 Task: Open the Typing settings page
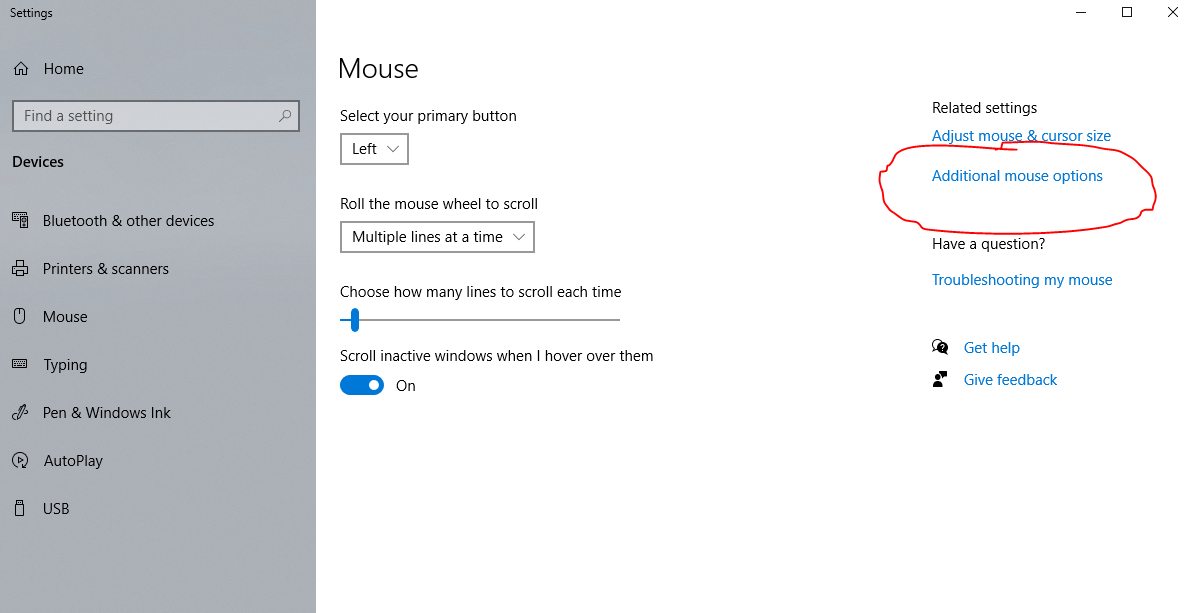tap(65, 365)
